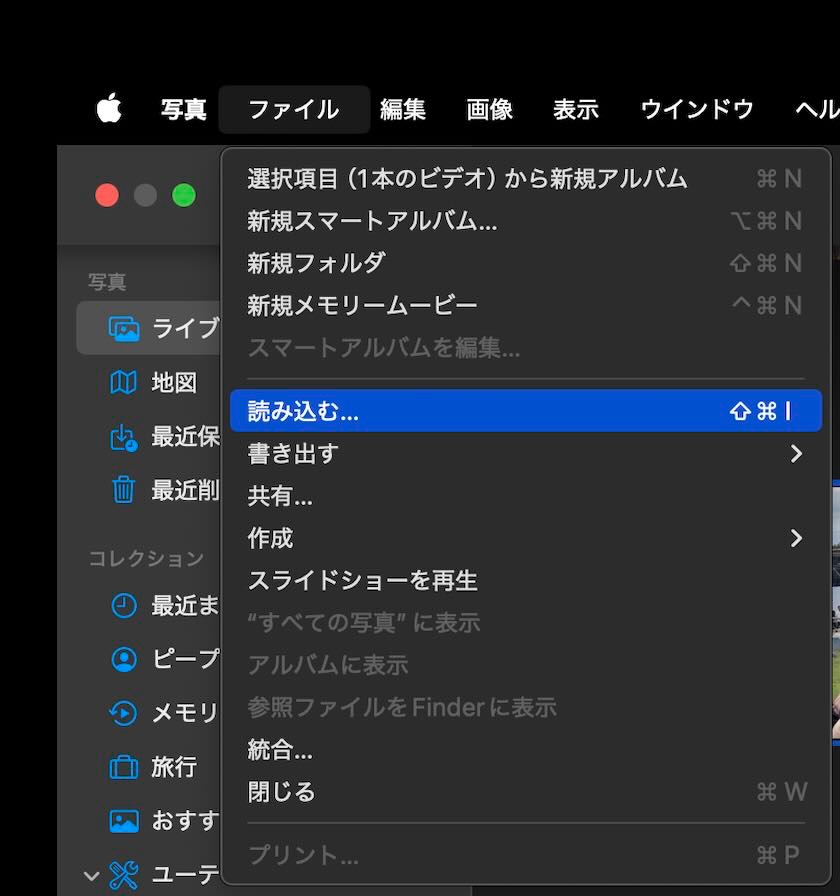Click the Library (ライブラリ) sidebar icon
Viewport: 840px width, 896px height.
pyautogui.click(x=124, y=329)
